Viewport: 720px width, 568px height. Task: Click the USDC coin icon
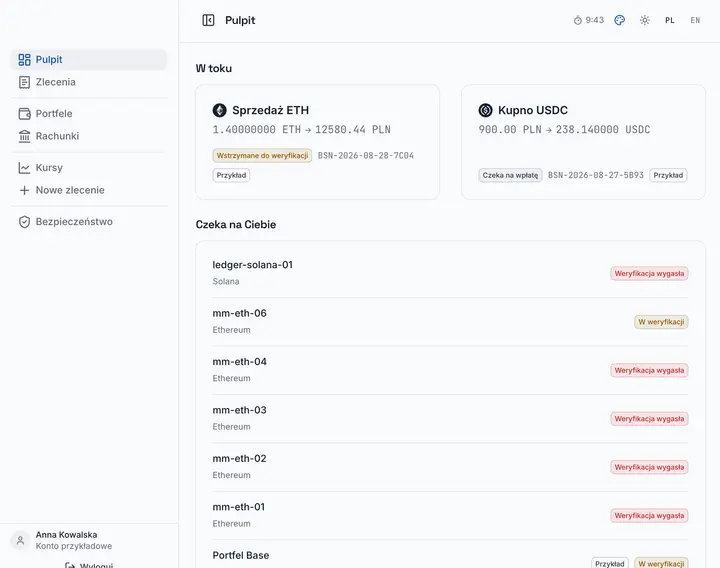point(485,110)
